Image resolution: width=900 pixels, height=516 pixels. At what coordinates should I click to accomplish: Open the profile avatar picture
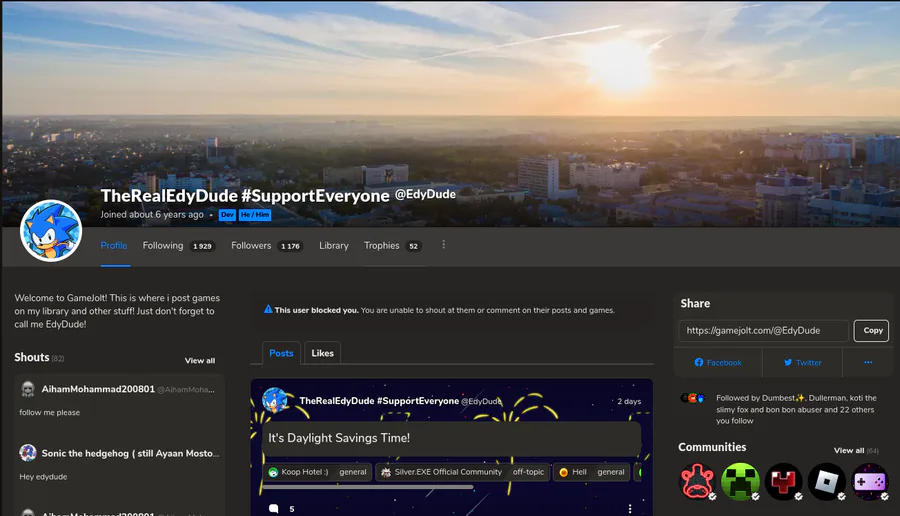pos(51,231)
